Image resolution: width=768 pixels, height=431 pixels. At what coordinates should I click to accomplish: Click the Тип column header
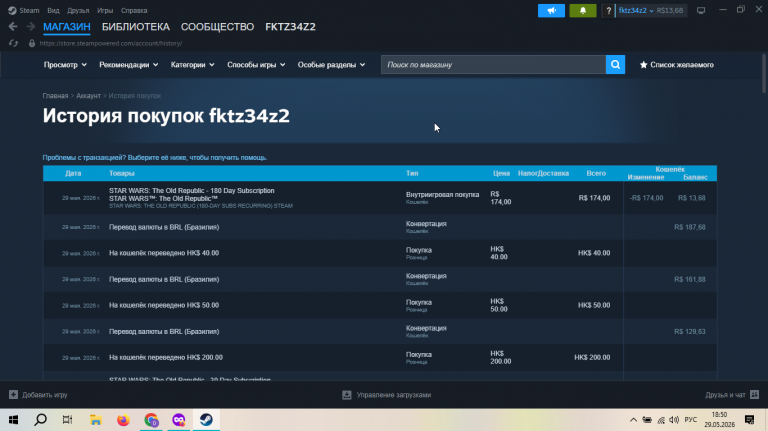[412, 173]
